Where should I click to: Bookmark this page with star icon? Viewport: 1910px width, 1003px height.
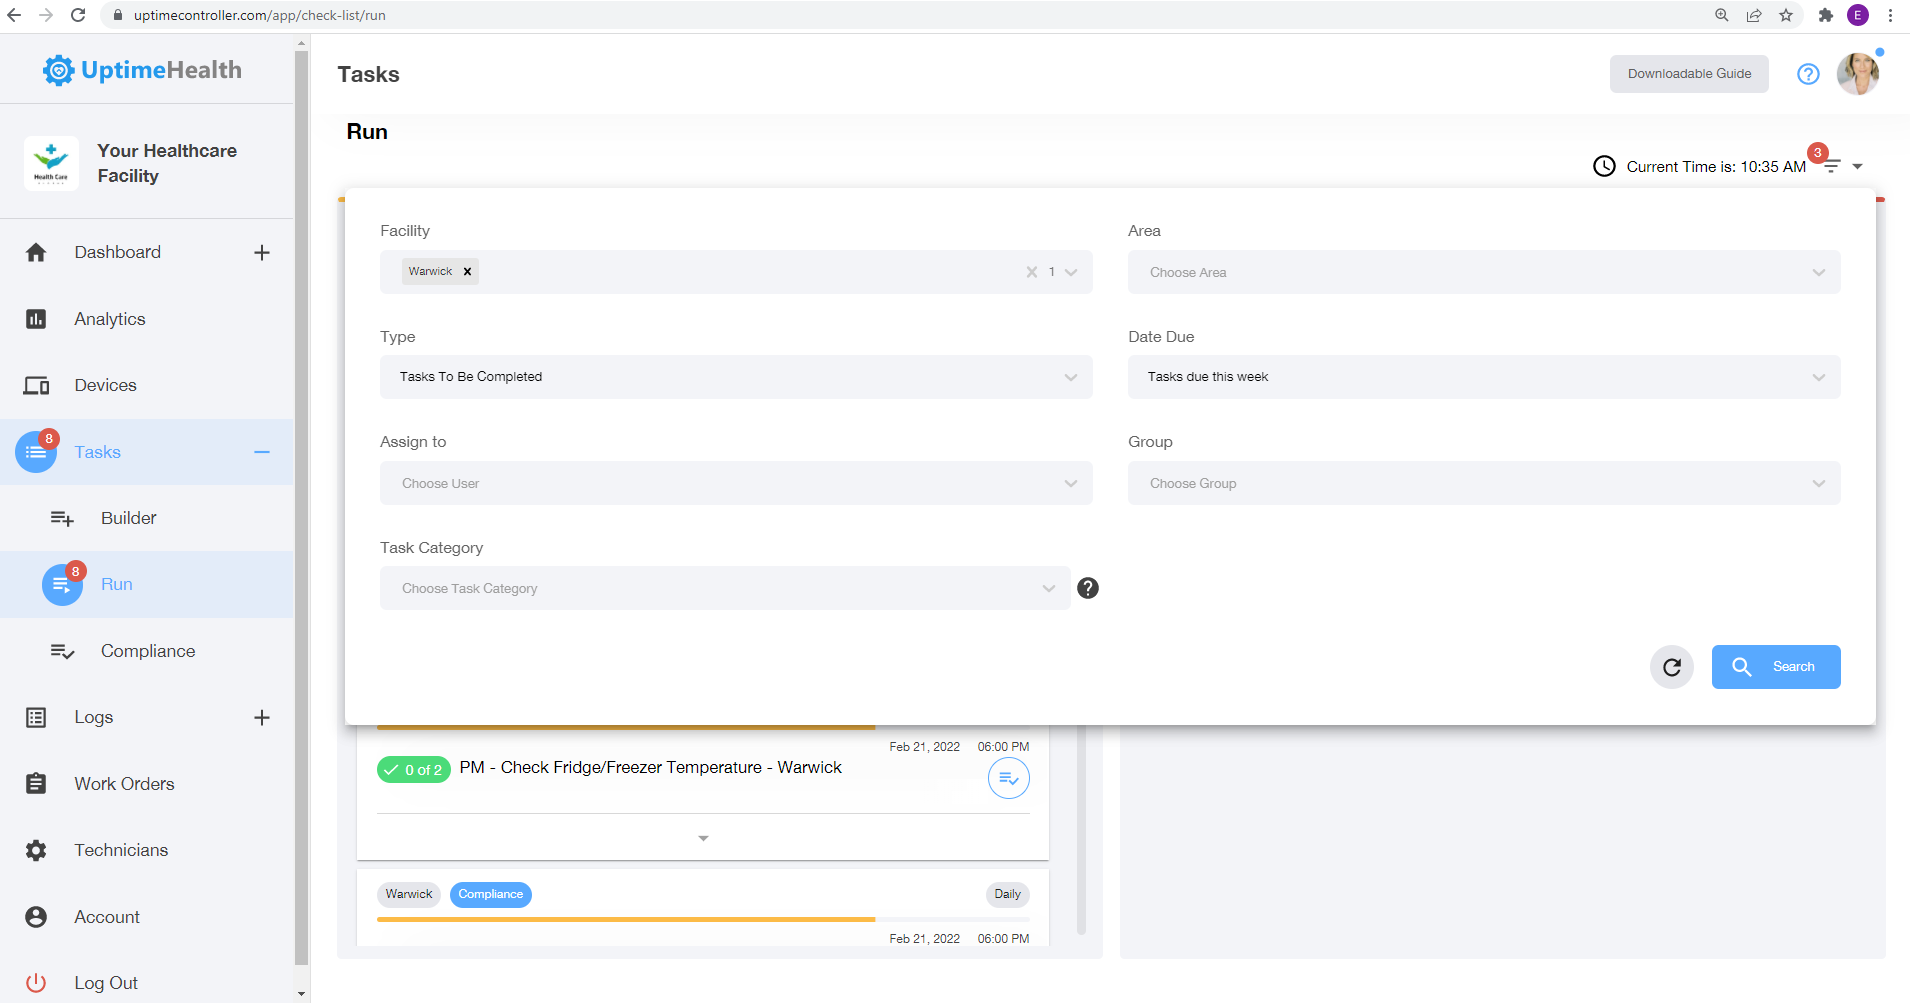[x=1786, y=15]
